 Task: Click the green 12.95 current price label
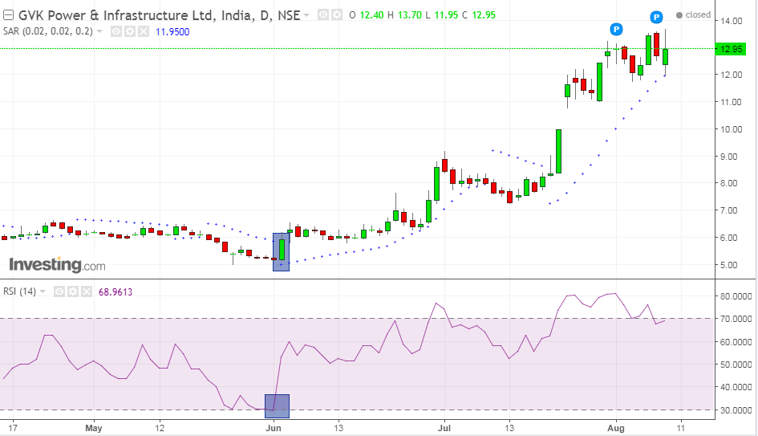731,49
